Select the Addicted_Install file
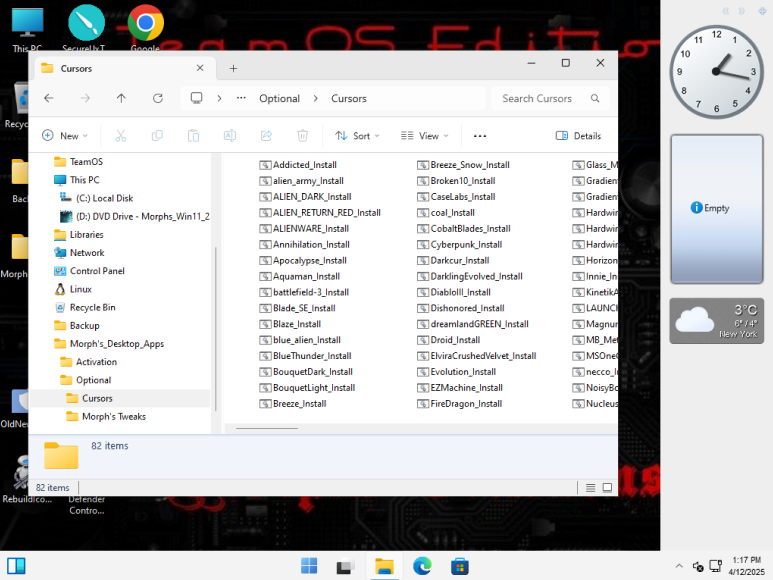 click(298, 165)
